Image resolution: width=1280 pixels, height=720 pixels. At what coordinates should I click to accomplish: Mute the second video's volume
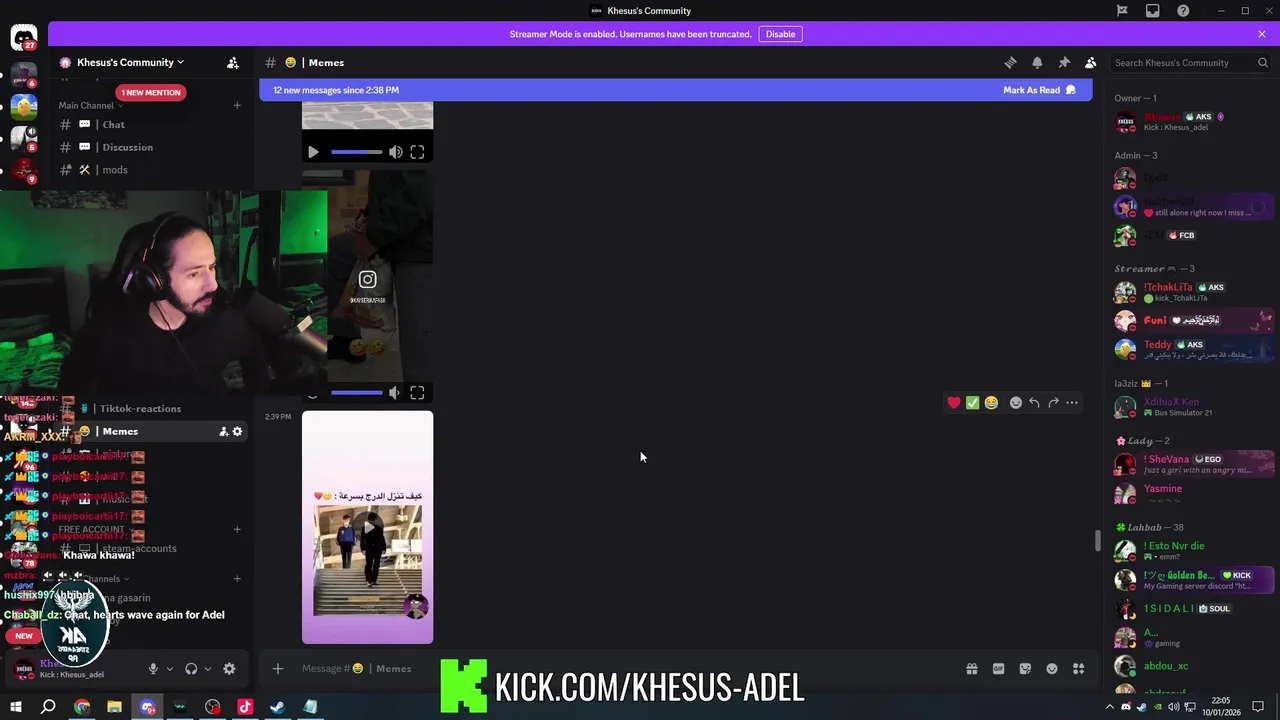(394, 393)
